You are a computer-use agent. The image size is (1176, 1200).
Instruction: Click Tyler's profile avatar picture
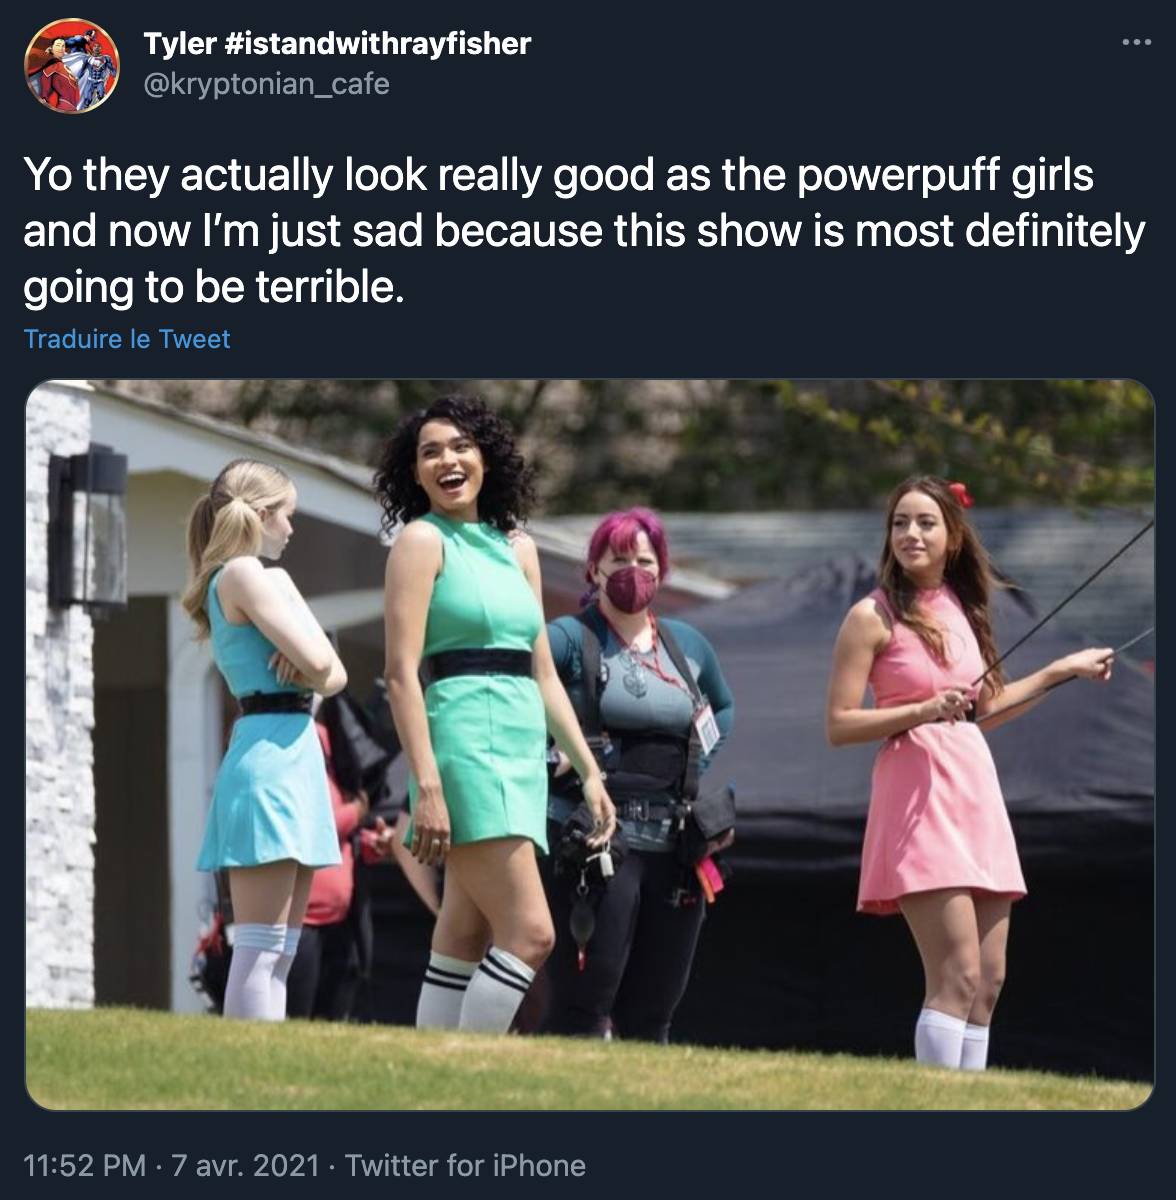(72, 65)
